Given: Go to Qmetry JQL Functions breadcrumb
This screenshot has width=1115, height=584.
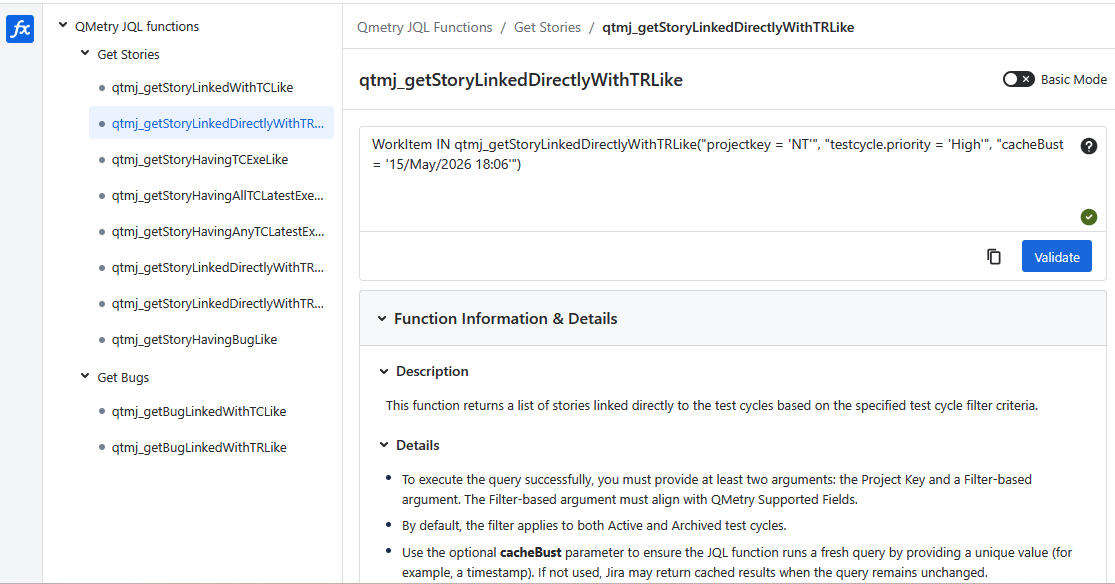Looking at the screenshot, I should (x=425, y=27).
